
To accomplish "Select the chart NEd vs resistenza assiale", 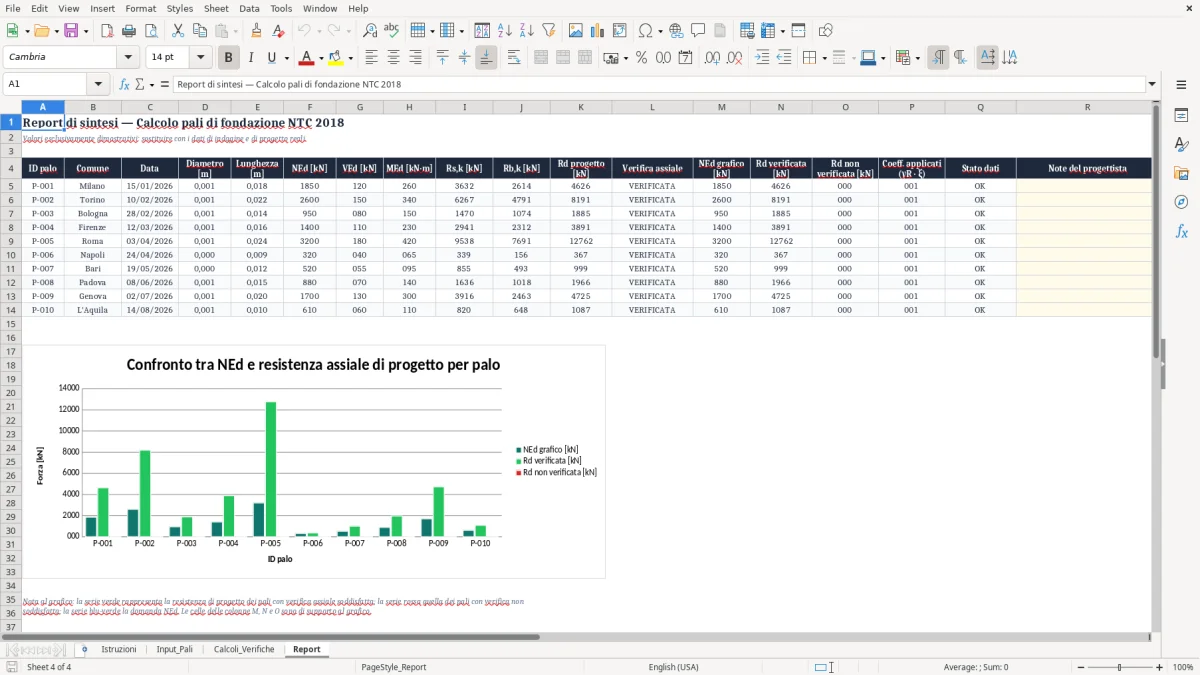I will (313, 461).
